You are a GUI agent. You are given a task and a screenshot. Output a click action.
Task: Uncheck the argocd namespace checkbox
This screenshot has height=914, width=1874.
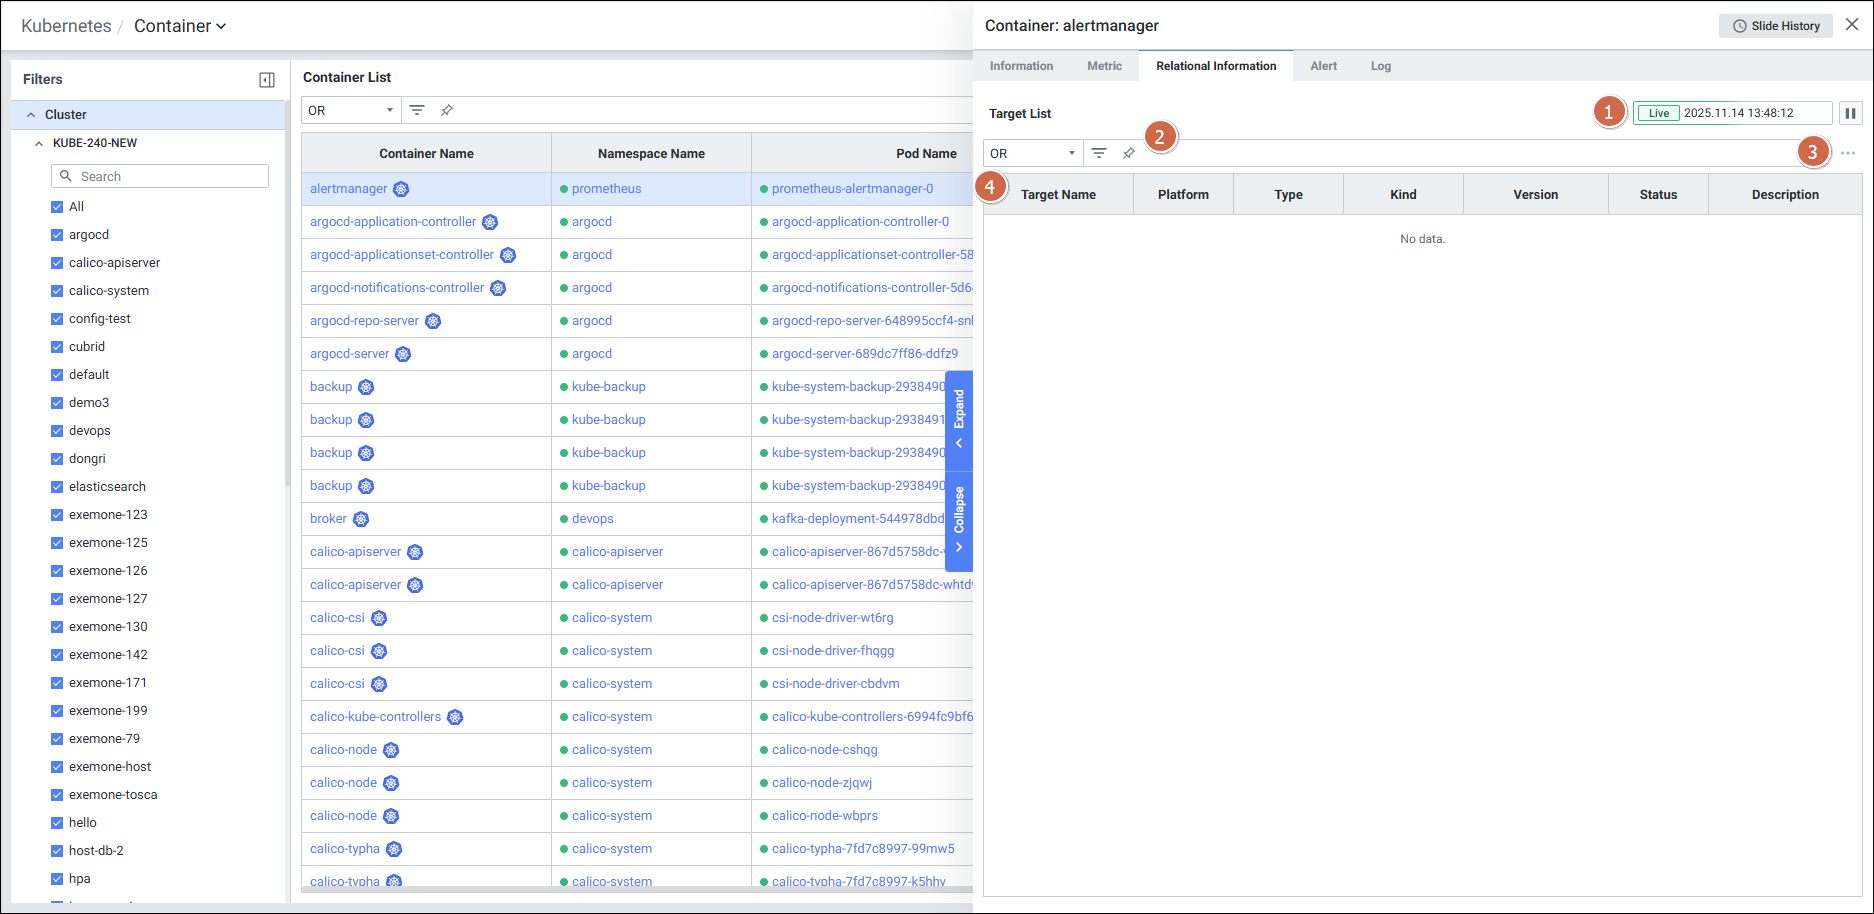point(57,235)
